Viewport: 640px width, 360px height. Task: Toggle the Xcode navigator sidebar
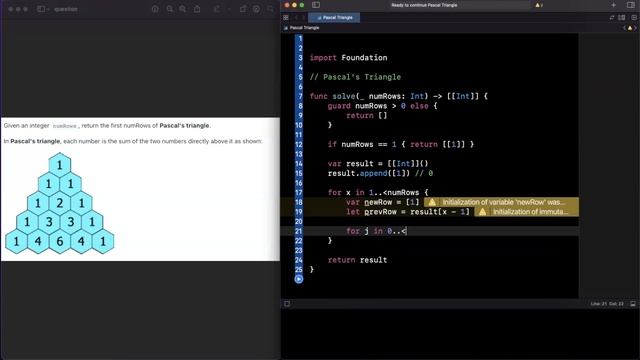316,5
